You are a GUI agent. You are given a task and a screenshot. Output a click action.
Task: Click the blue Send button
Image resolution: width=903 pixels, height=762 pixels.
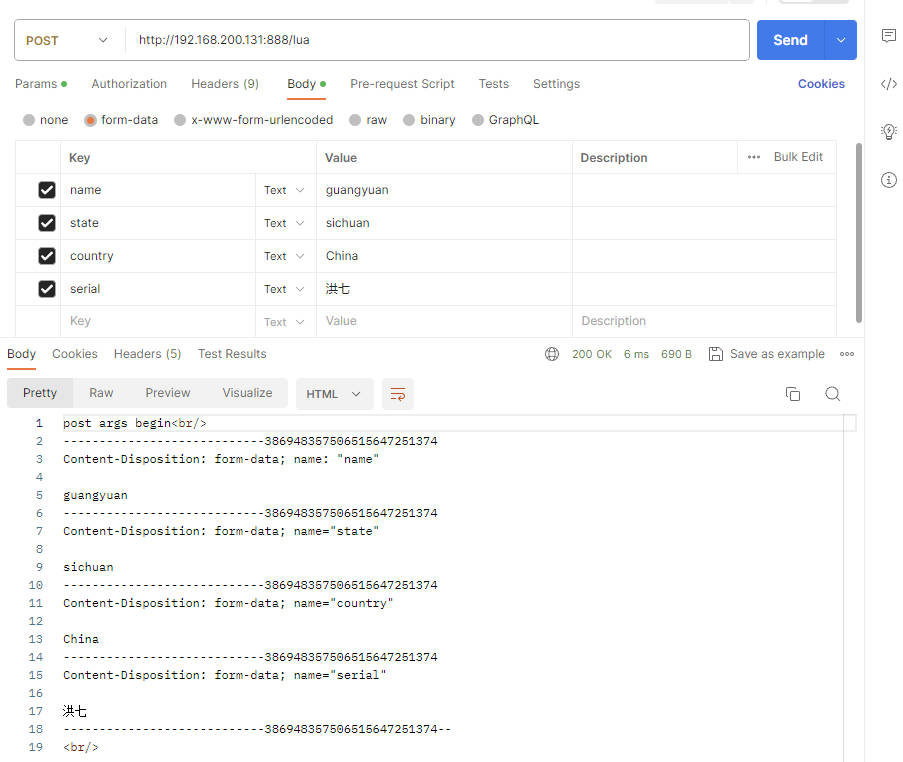point(790,40)
